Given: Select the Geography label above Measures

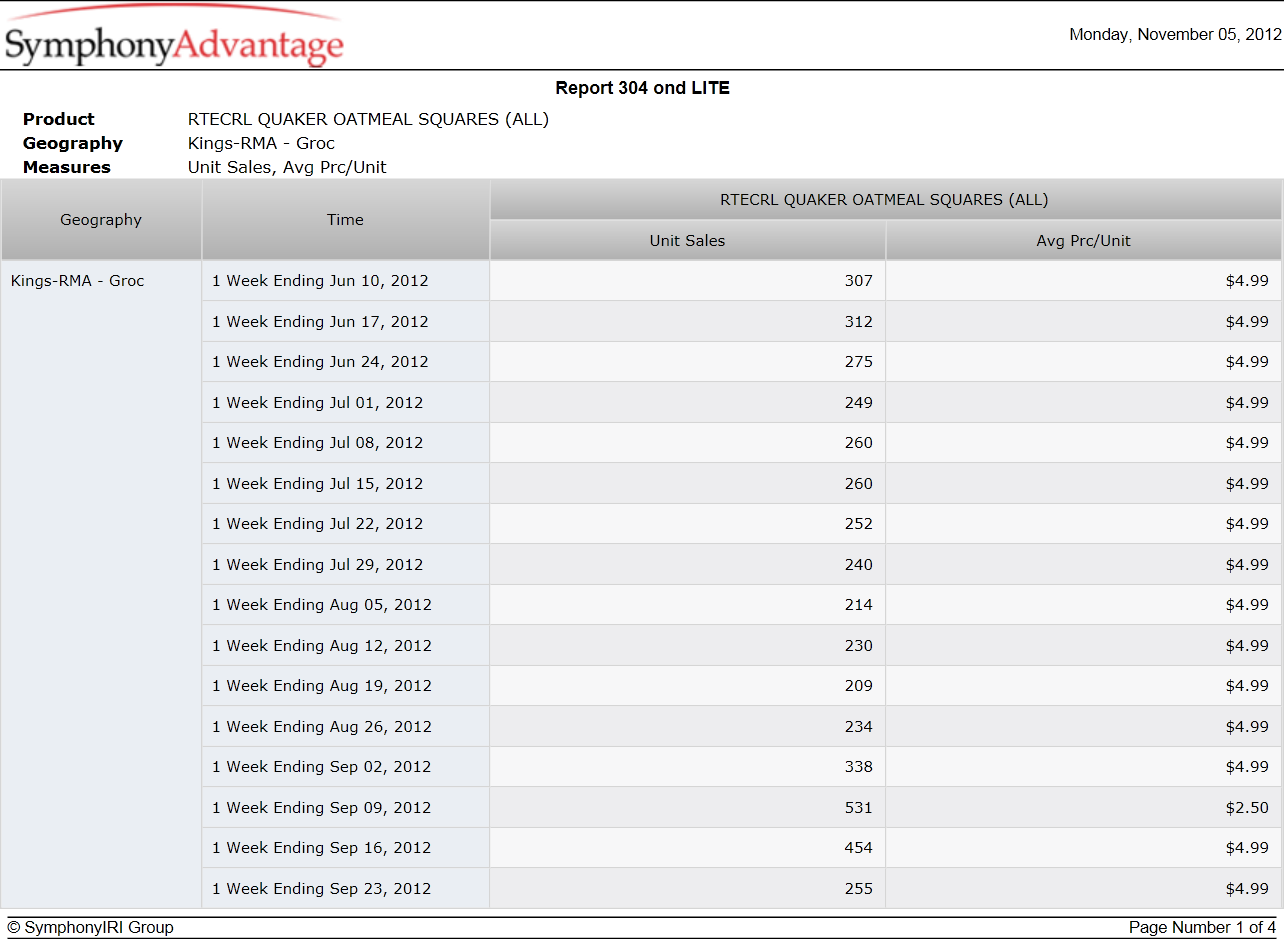Looking at the screenshot, I should (x=73, y=143).
